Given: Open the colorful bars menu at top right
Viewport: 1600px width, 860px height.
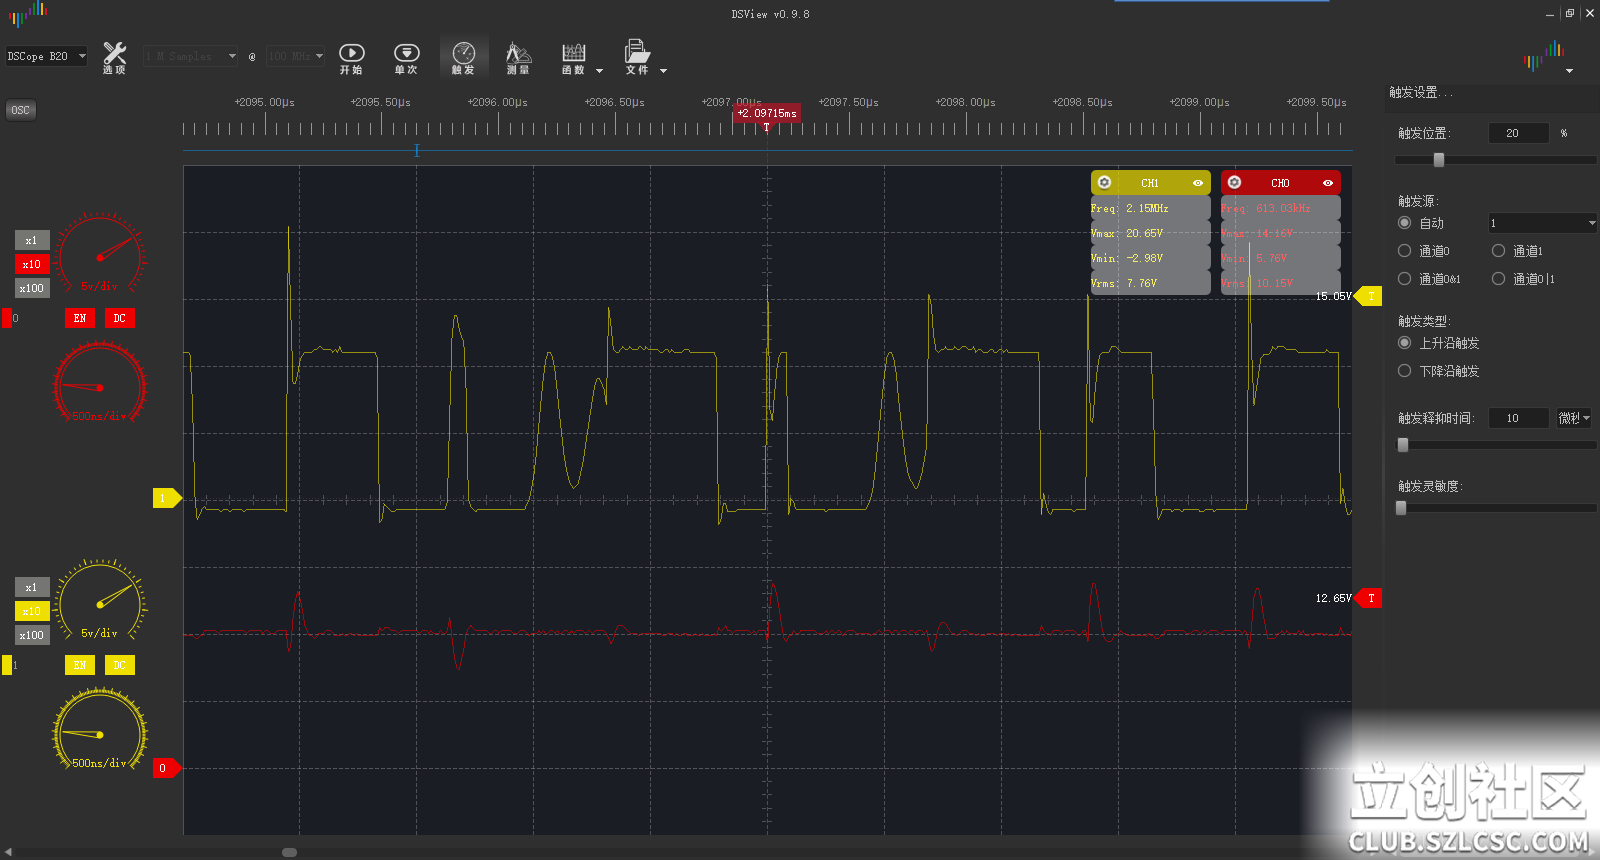Looking at the screenshot, I should click(1544, 56).
